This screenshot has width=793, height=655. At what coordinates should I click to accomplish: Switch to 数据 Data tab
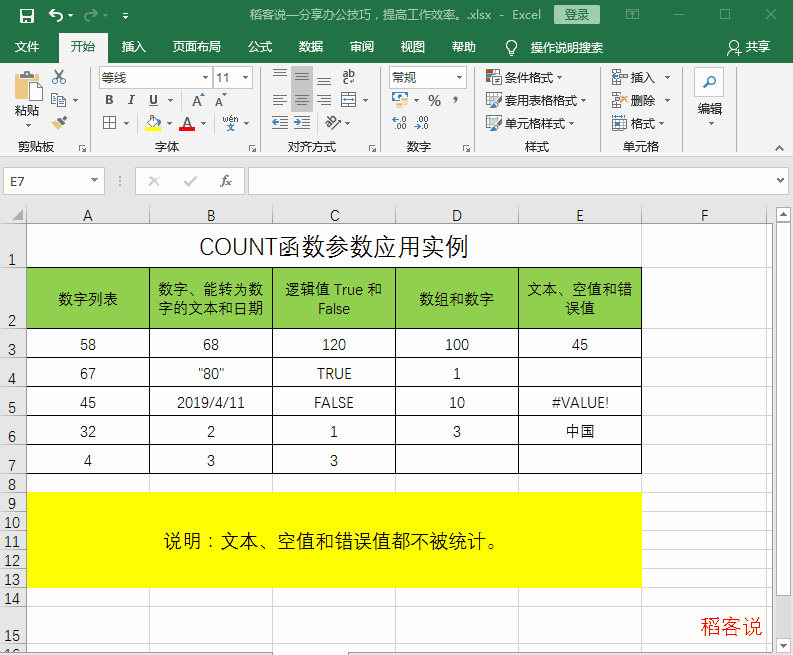coord(311,47)
